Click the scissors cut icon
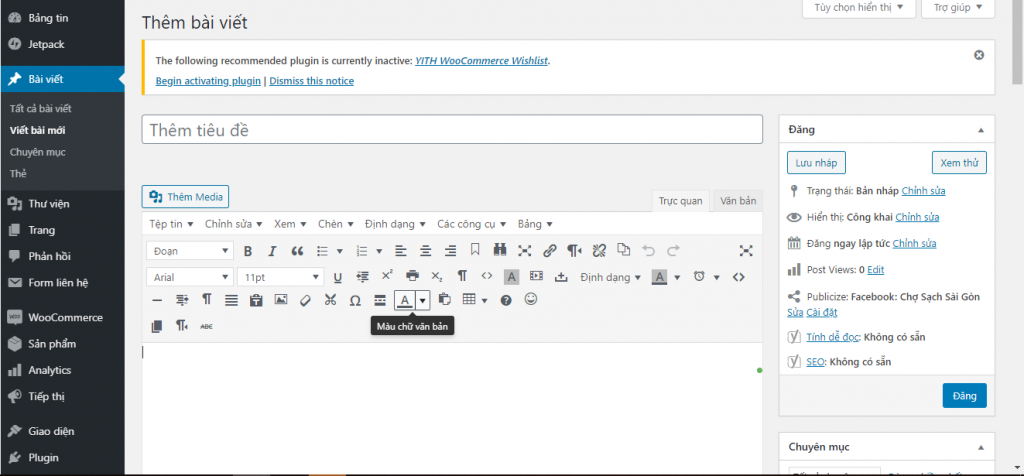 coord(330,300)
